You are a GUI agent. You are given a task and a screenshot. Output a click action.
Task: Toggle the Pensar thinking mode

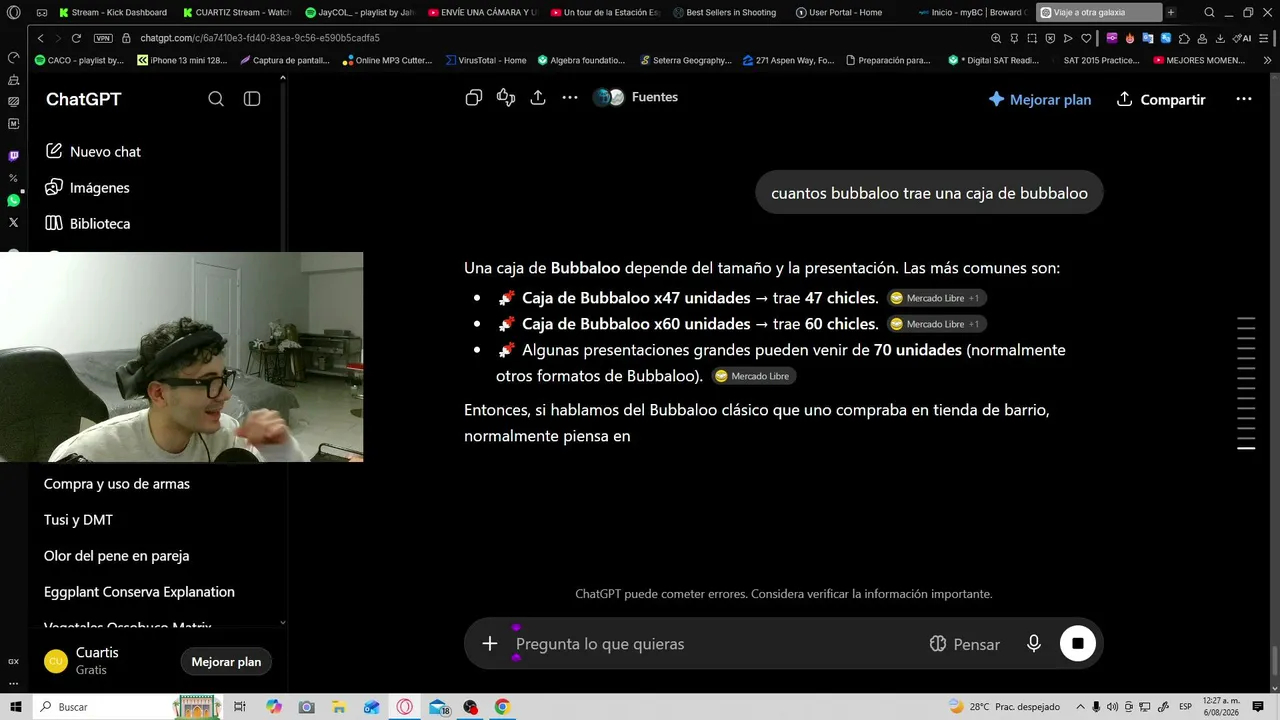coord(964,644)
